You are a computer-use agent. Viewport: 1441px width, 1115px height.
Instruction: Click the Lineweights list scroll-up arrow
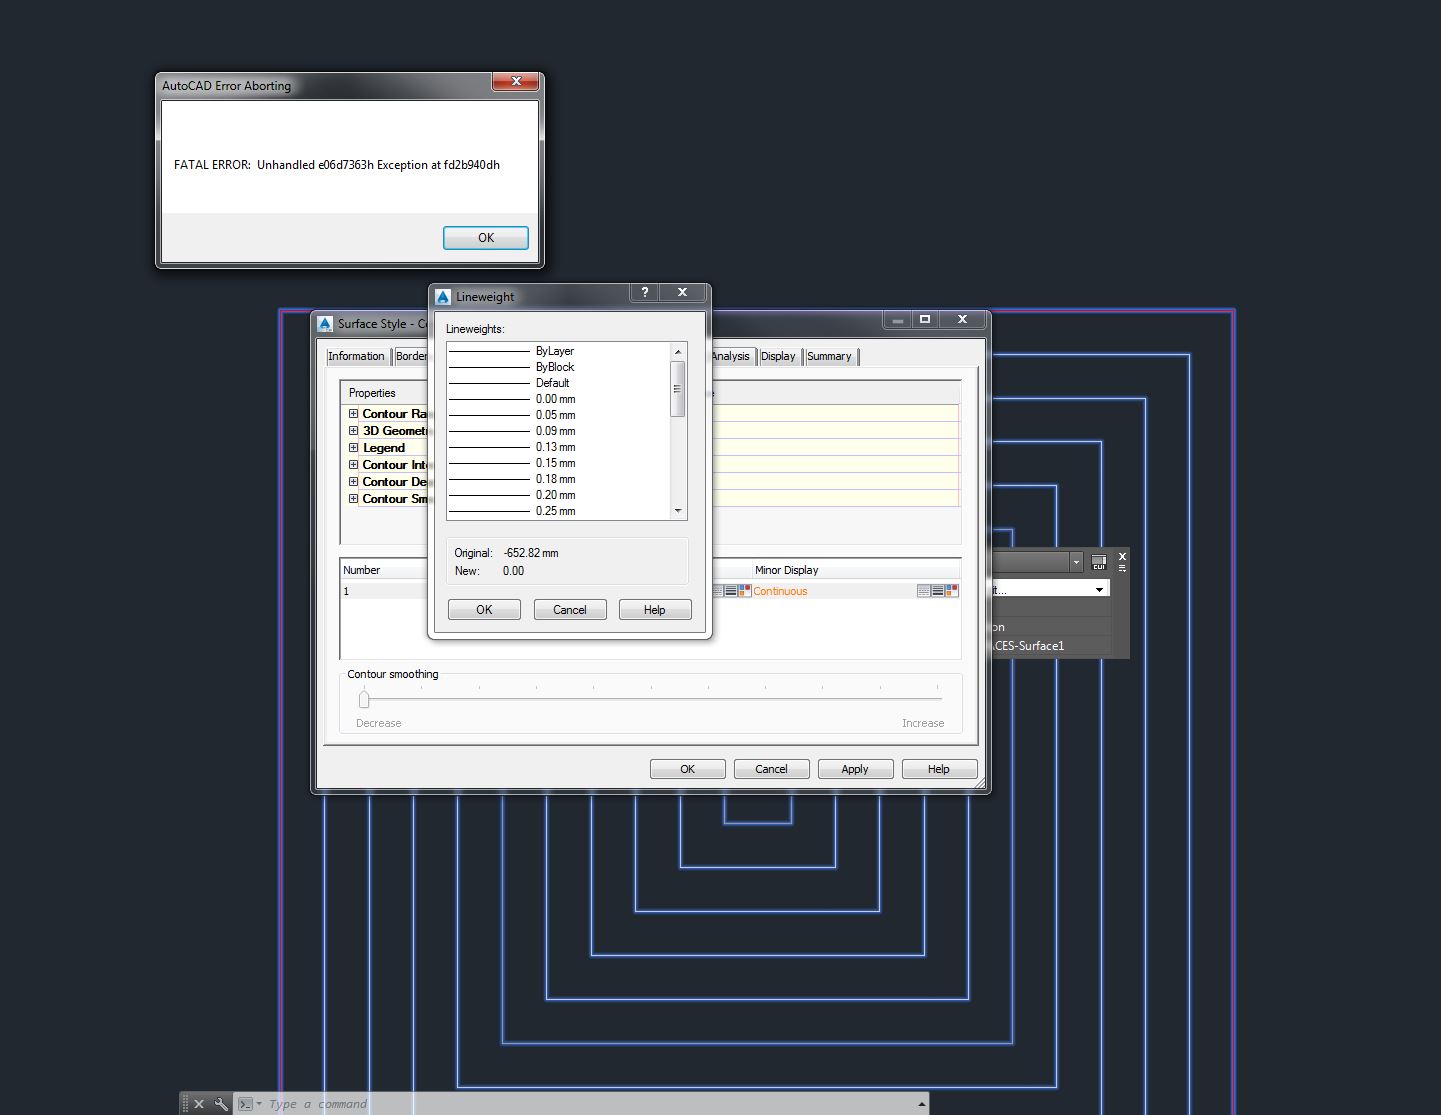678,351
